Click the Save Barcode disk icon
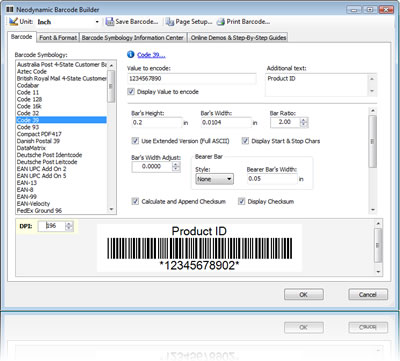 (x=109, y=22)
